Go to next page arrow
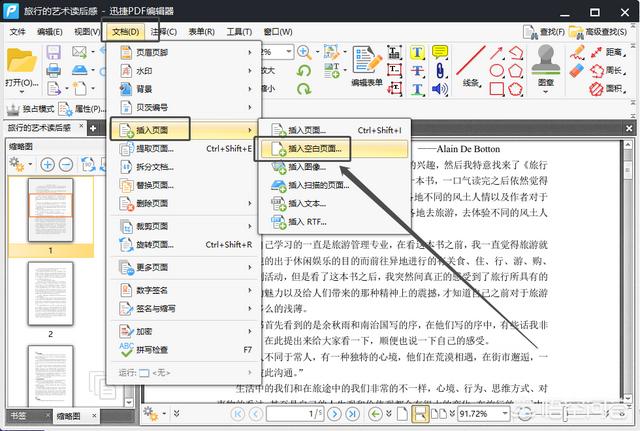Viewport: 640px width, 431px height. [x=334, y=414]
